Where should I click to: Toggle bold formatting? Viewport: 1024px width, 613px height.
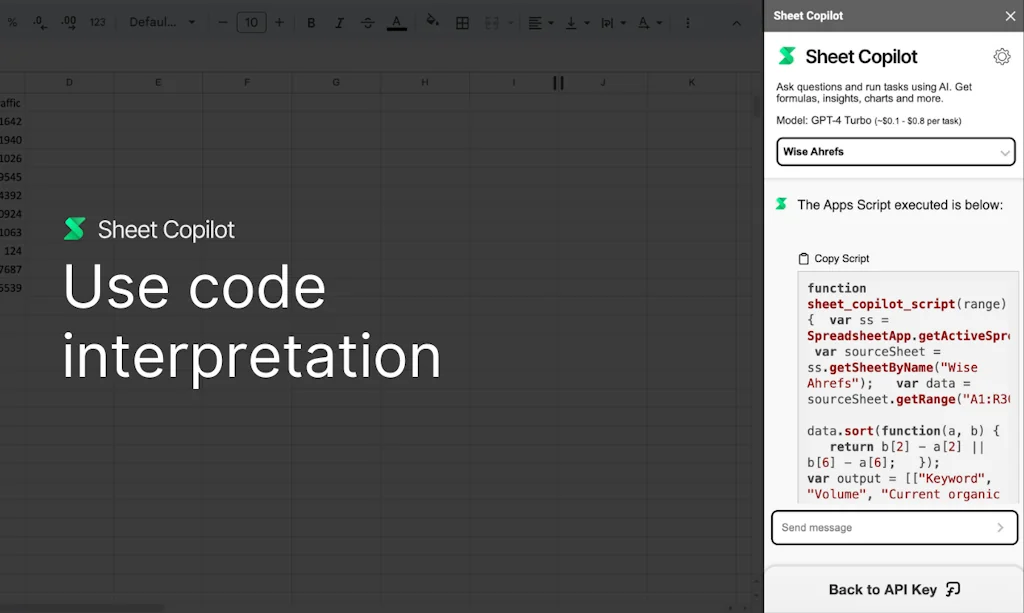pos(311,21)
